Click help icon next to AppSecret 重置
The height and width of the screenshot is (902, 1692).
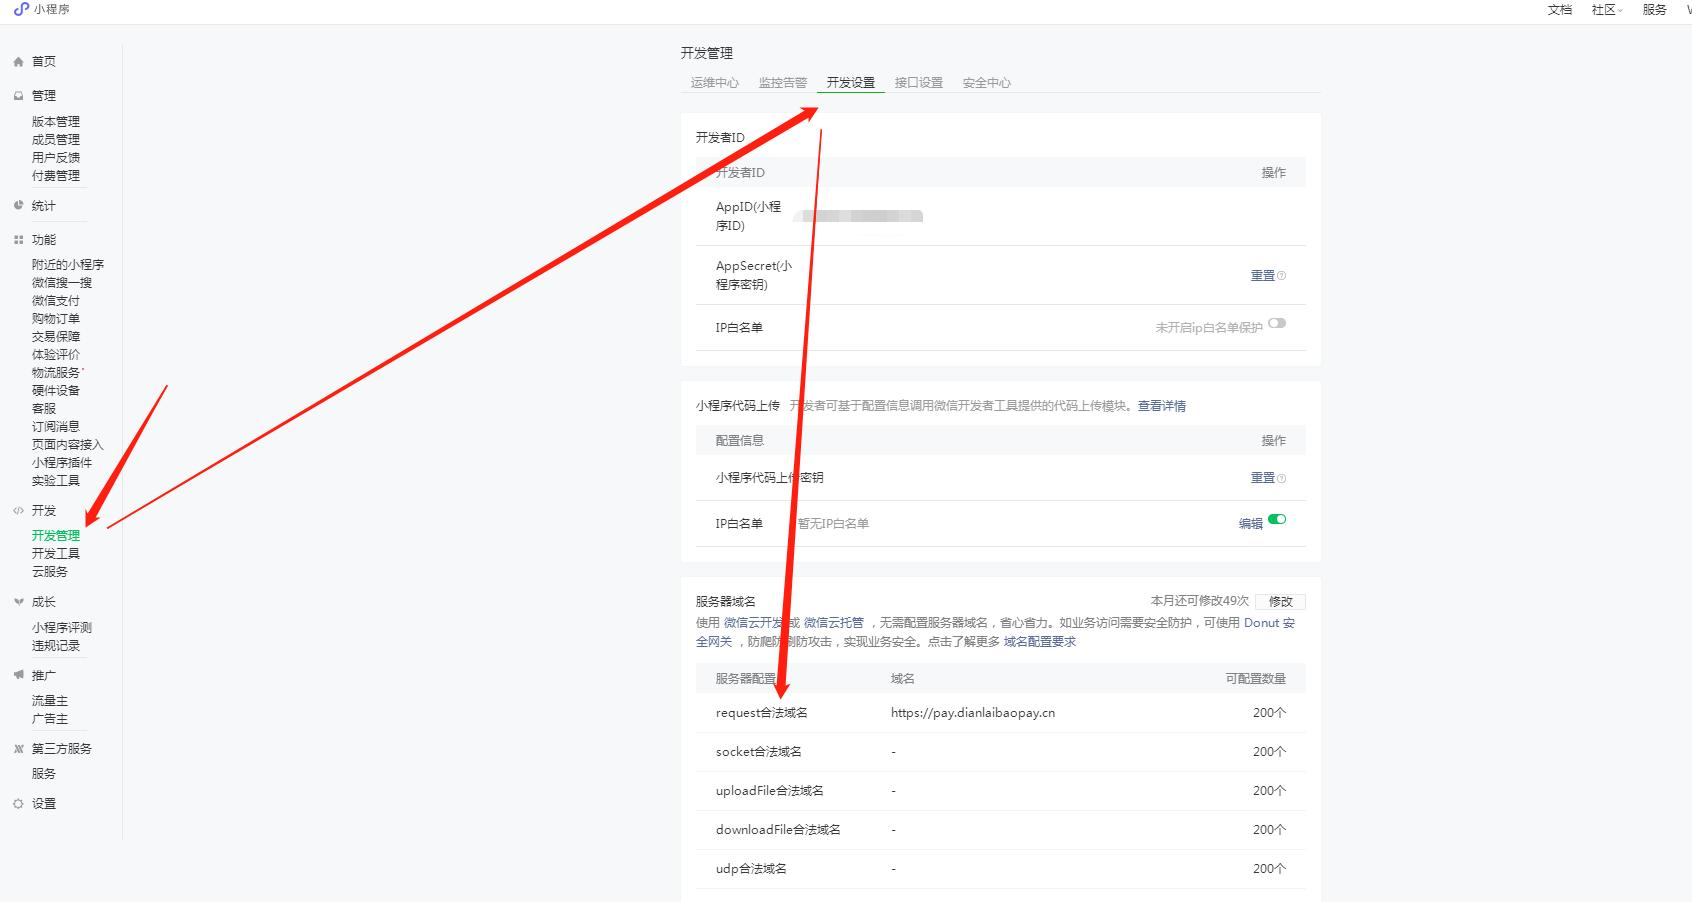[x=1282, y=276]
